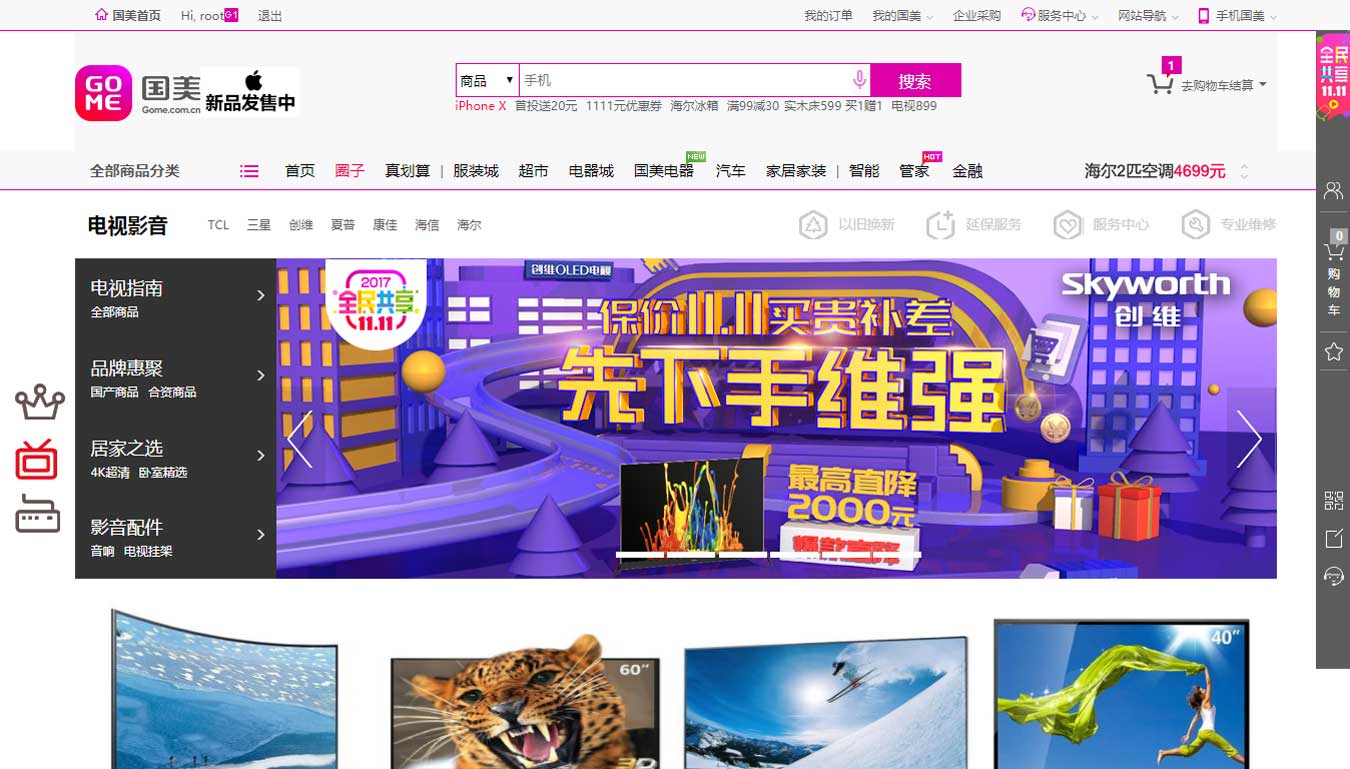The width and height of the screenshot is (1350, 769).
Task: Expand 影音配件 category row
Action: [175, 538]
